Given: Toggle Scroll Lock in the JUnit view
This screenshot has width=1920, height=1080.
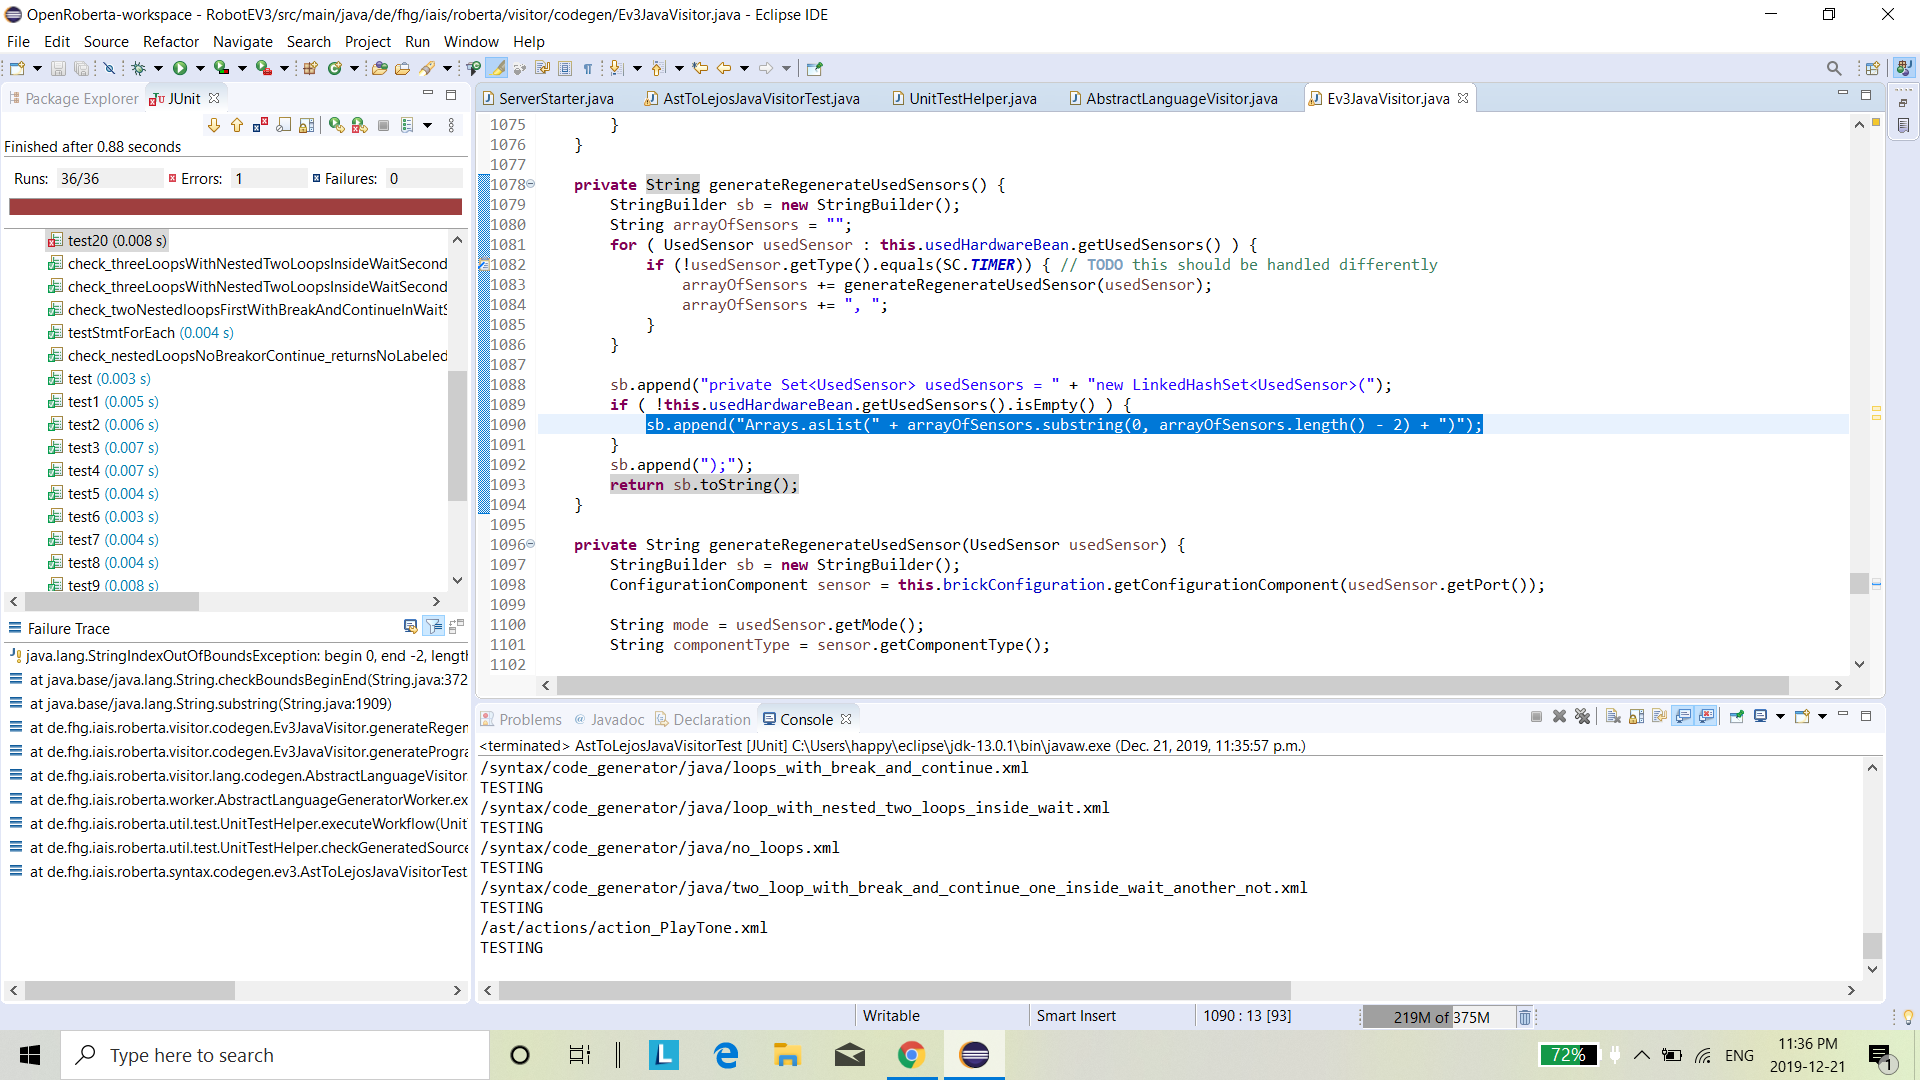Looking at the screenshot, I should 284,125.
